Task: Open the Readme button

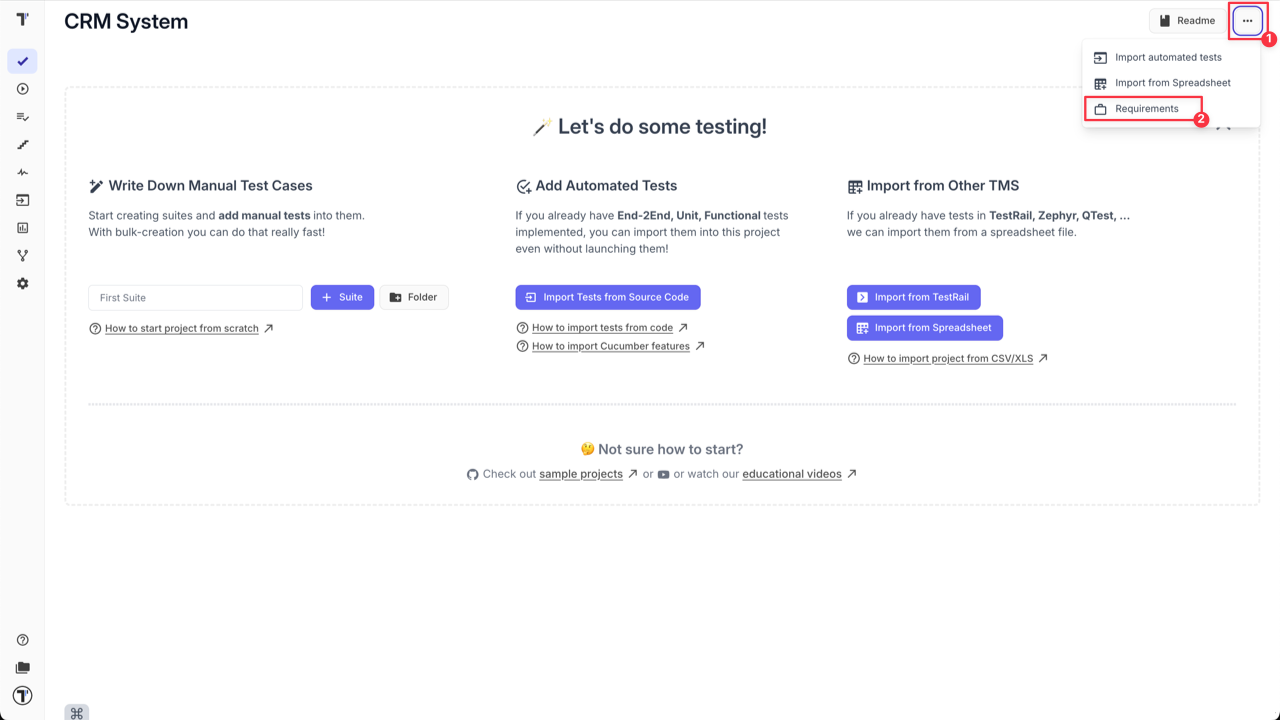Action: [1186, 20]
